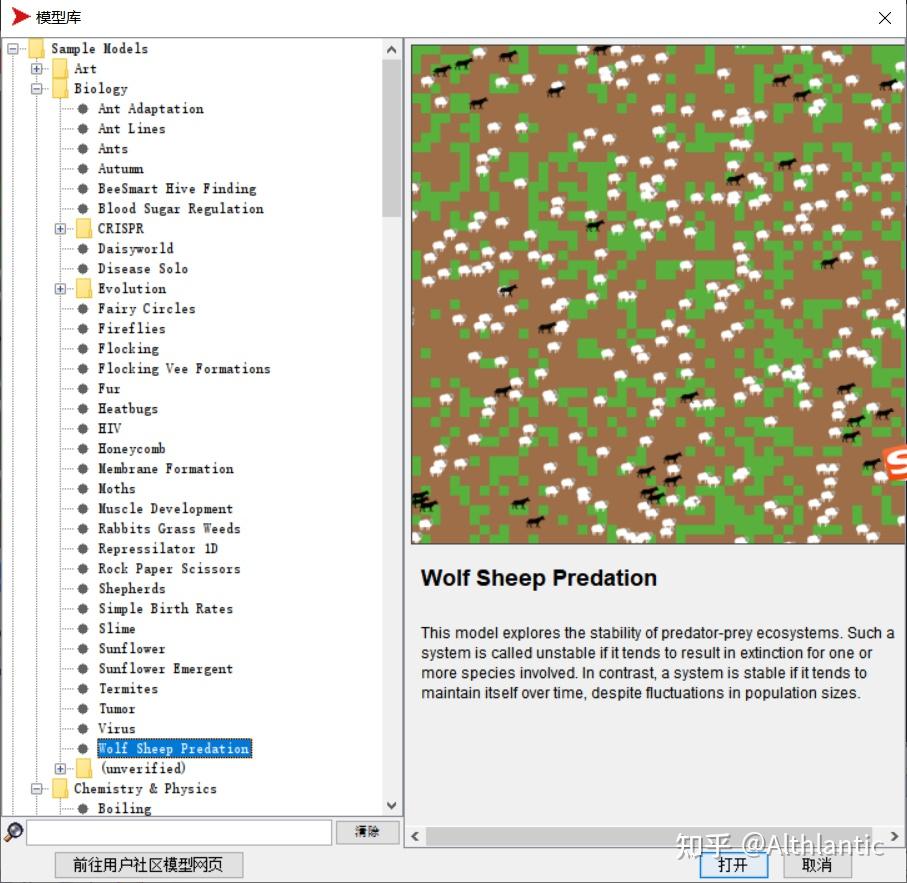Select the Shepherds model

click(x=131, y=589)
